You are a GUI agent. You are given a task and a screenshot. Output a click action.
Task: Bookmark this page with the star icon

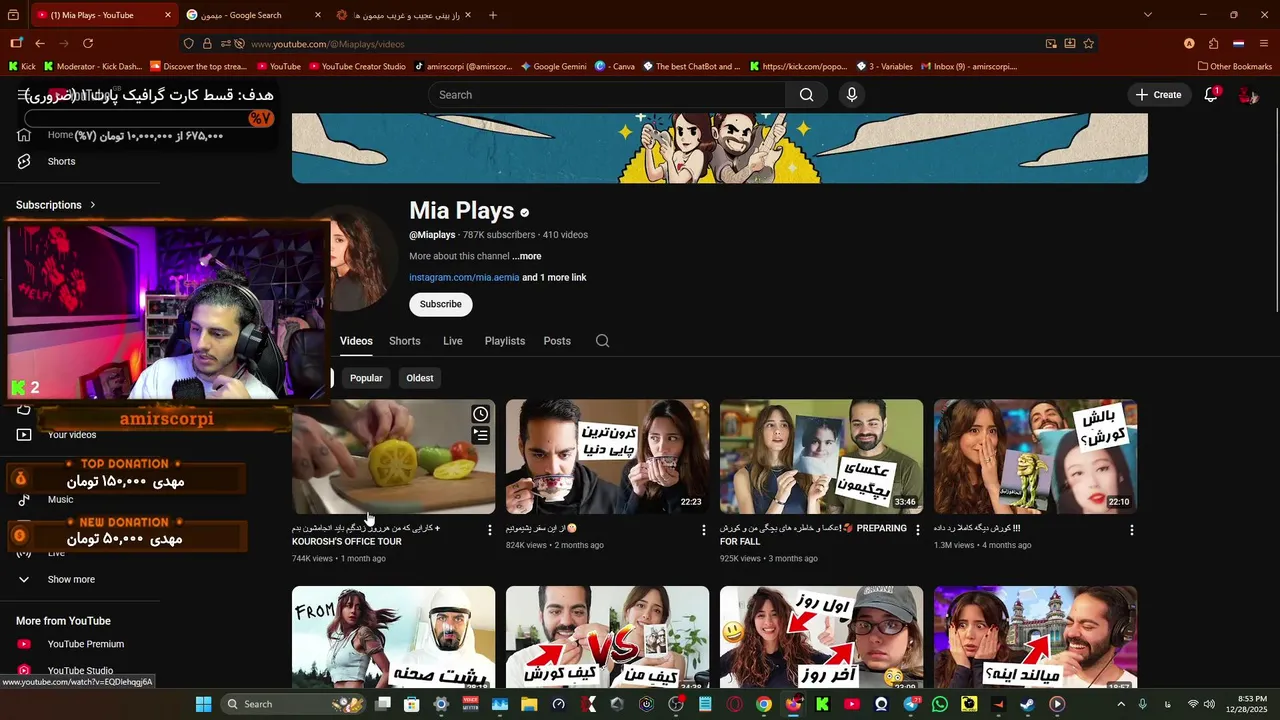pos(1089,43)
